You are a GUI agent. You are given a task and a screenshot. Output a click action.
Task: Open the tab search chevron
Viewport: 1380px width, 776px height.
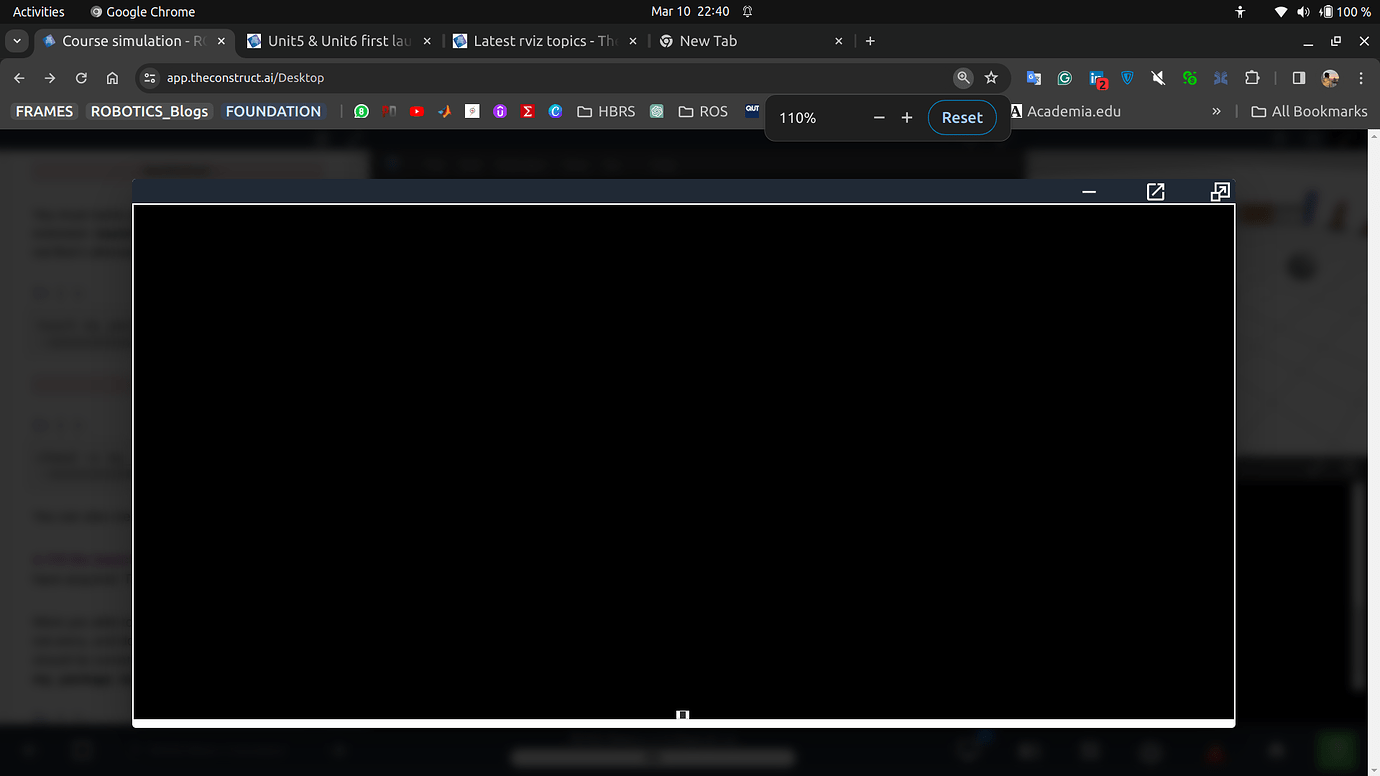(16, 41)
